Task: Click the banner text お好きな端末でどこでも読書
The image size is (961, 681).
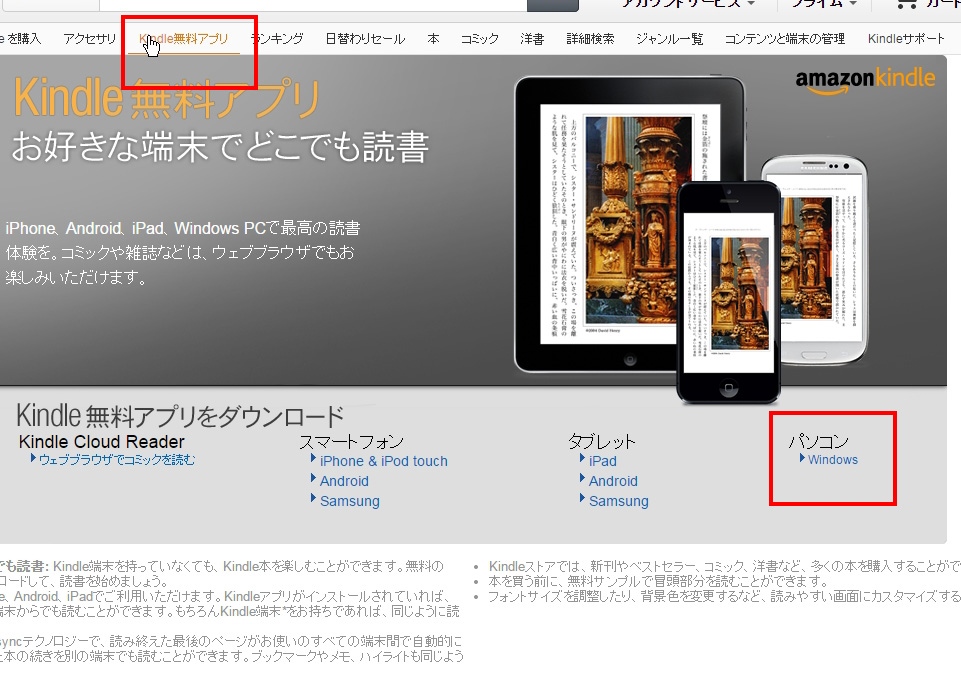Action: tap(220, 147)
